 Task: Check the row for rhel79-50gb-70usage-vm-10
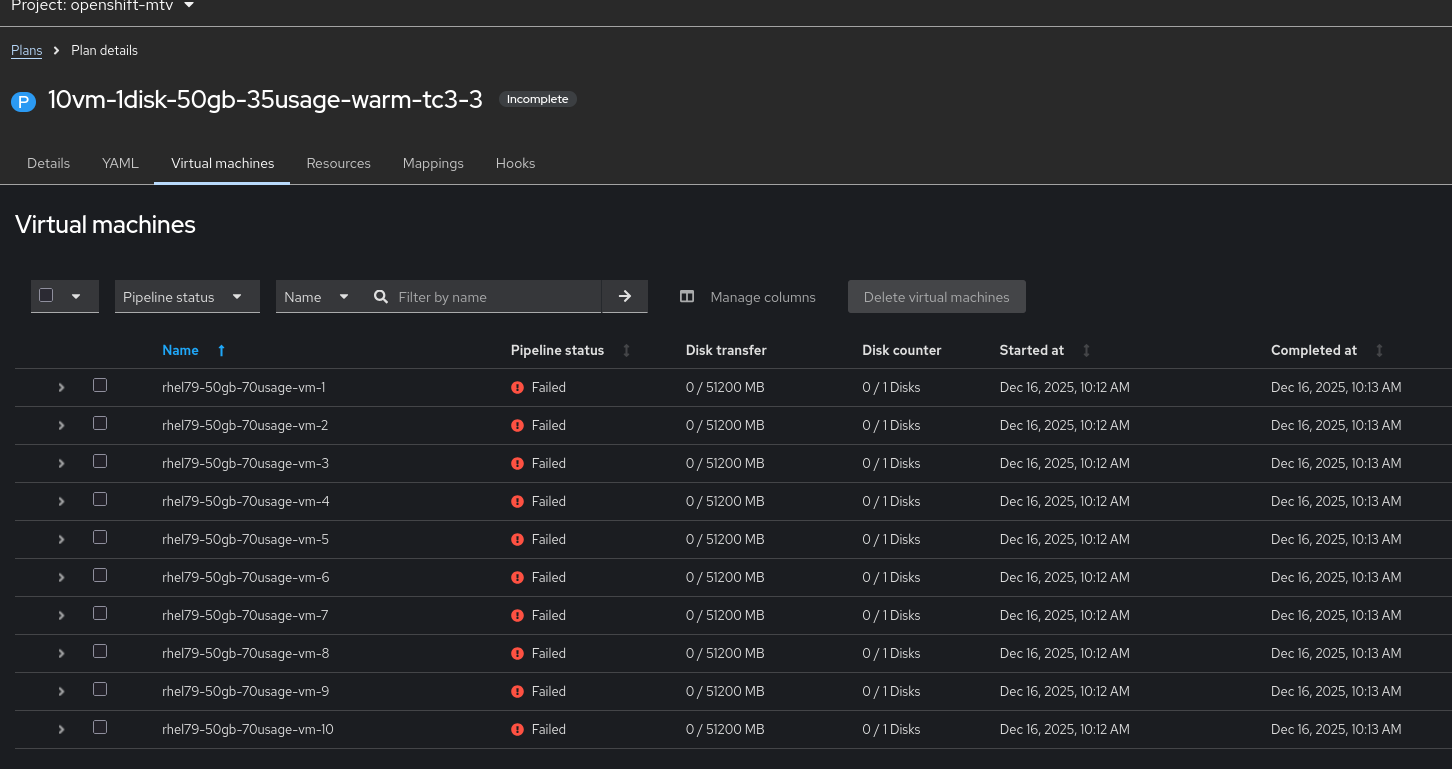pos(100,728)
